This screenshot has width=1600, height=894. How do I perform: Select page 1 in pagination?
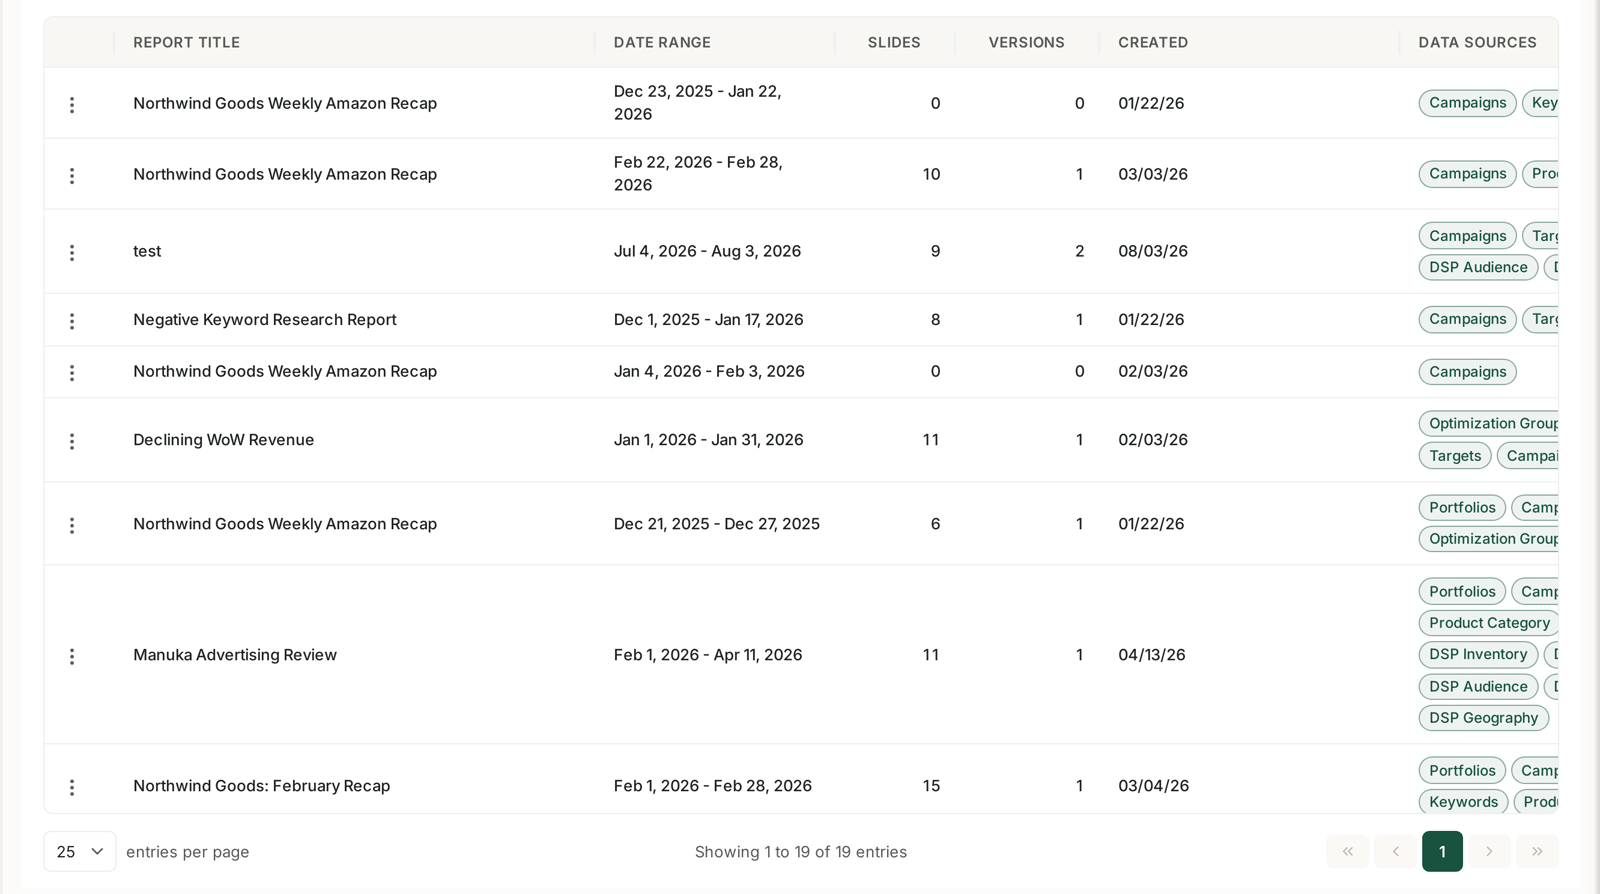click(1442, 851)
